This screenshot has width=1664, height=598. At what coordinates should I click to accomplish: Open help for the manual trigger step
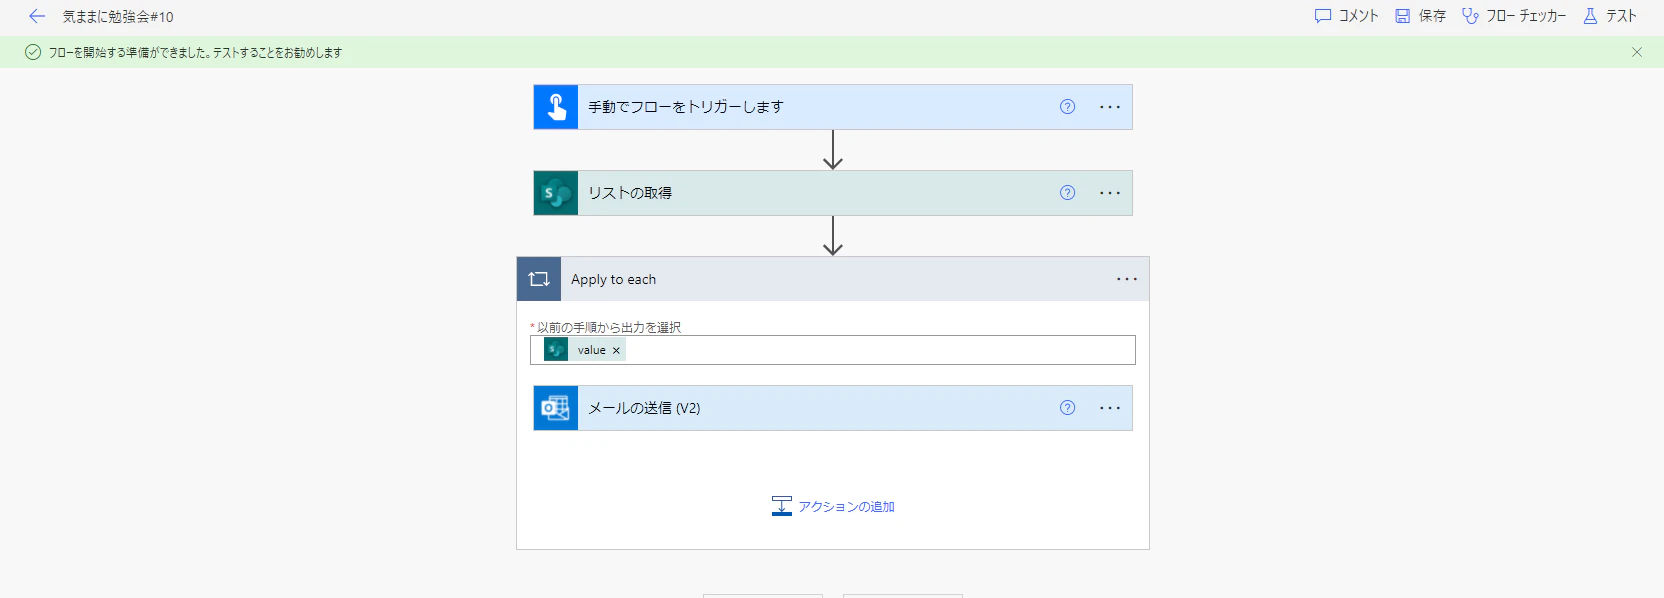coord(1068,107)
